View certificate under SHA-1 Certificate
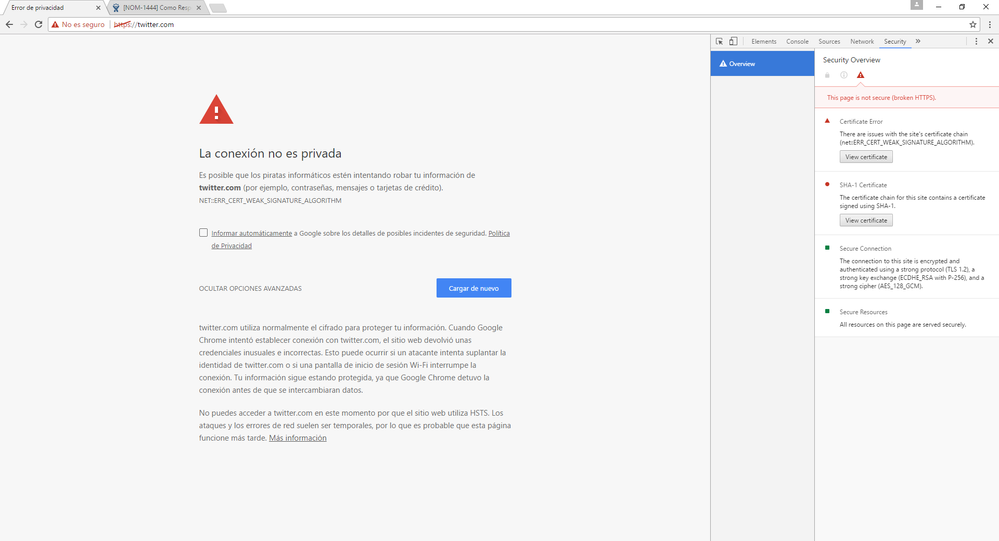 tap(866, 220)
